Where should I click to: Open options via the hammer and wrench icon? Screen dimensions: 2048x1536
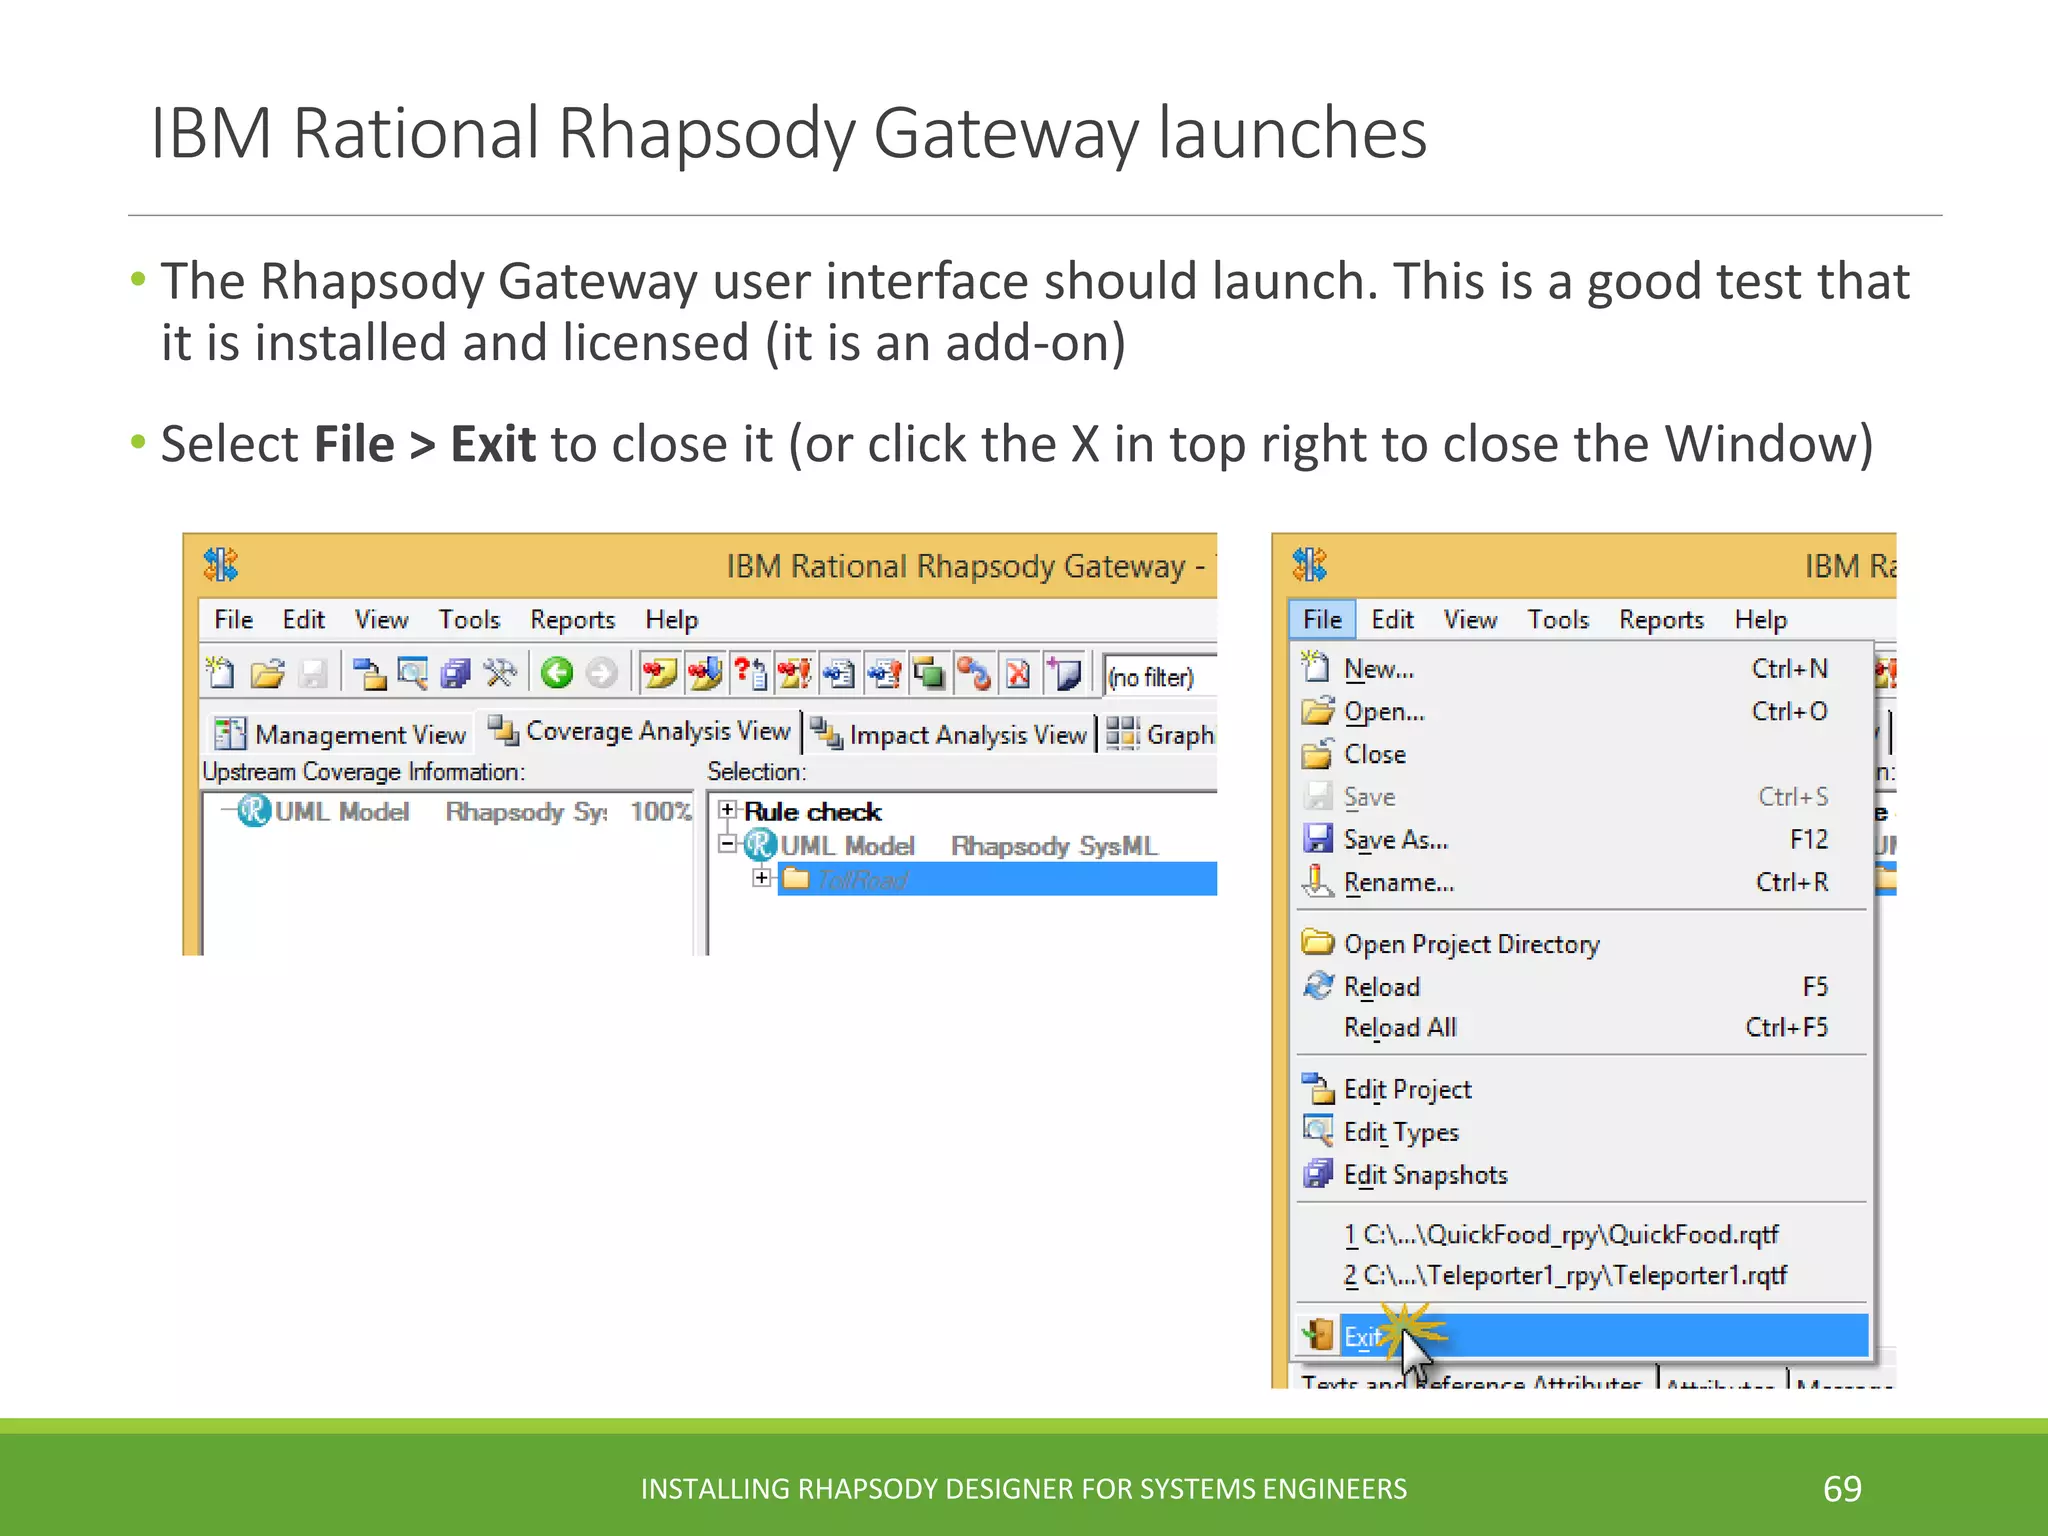coord(500,673)
